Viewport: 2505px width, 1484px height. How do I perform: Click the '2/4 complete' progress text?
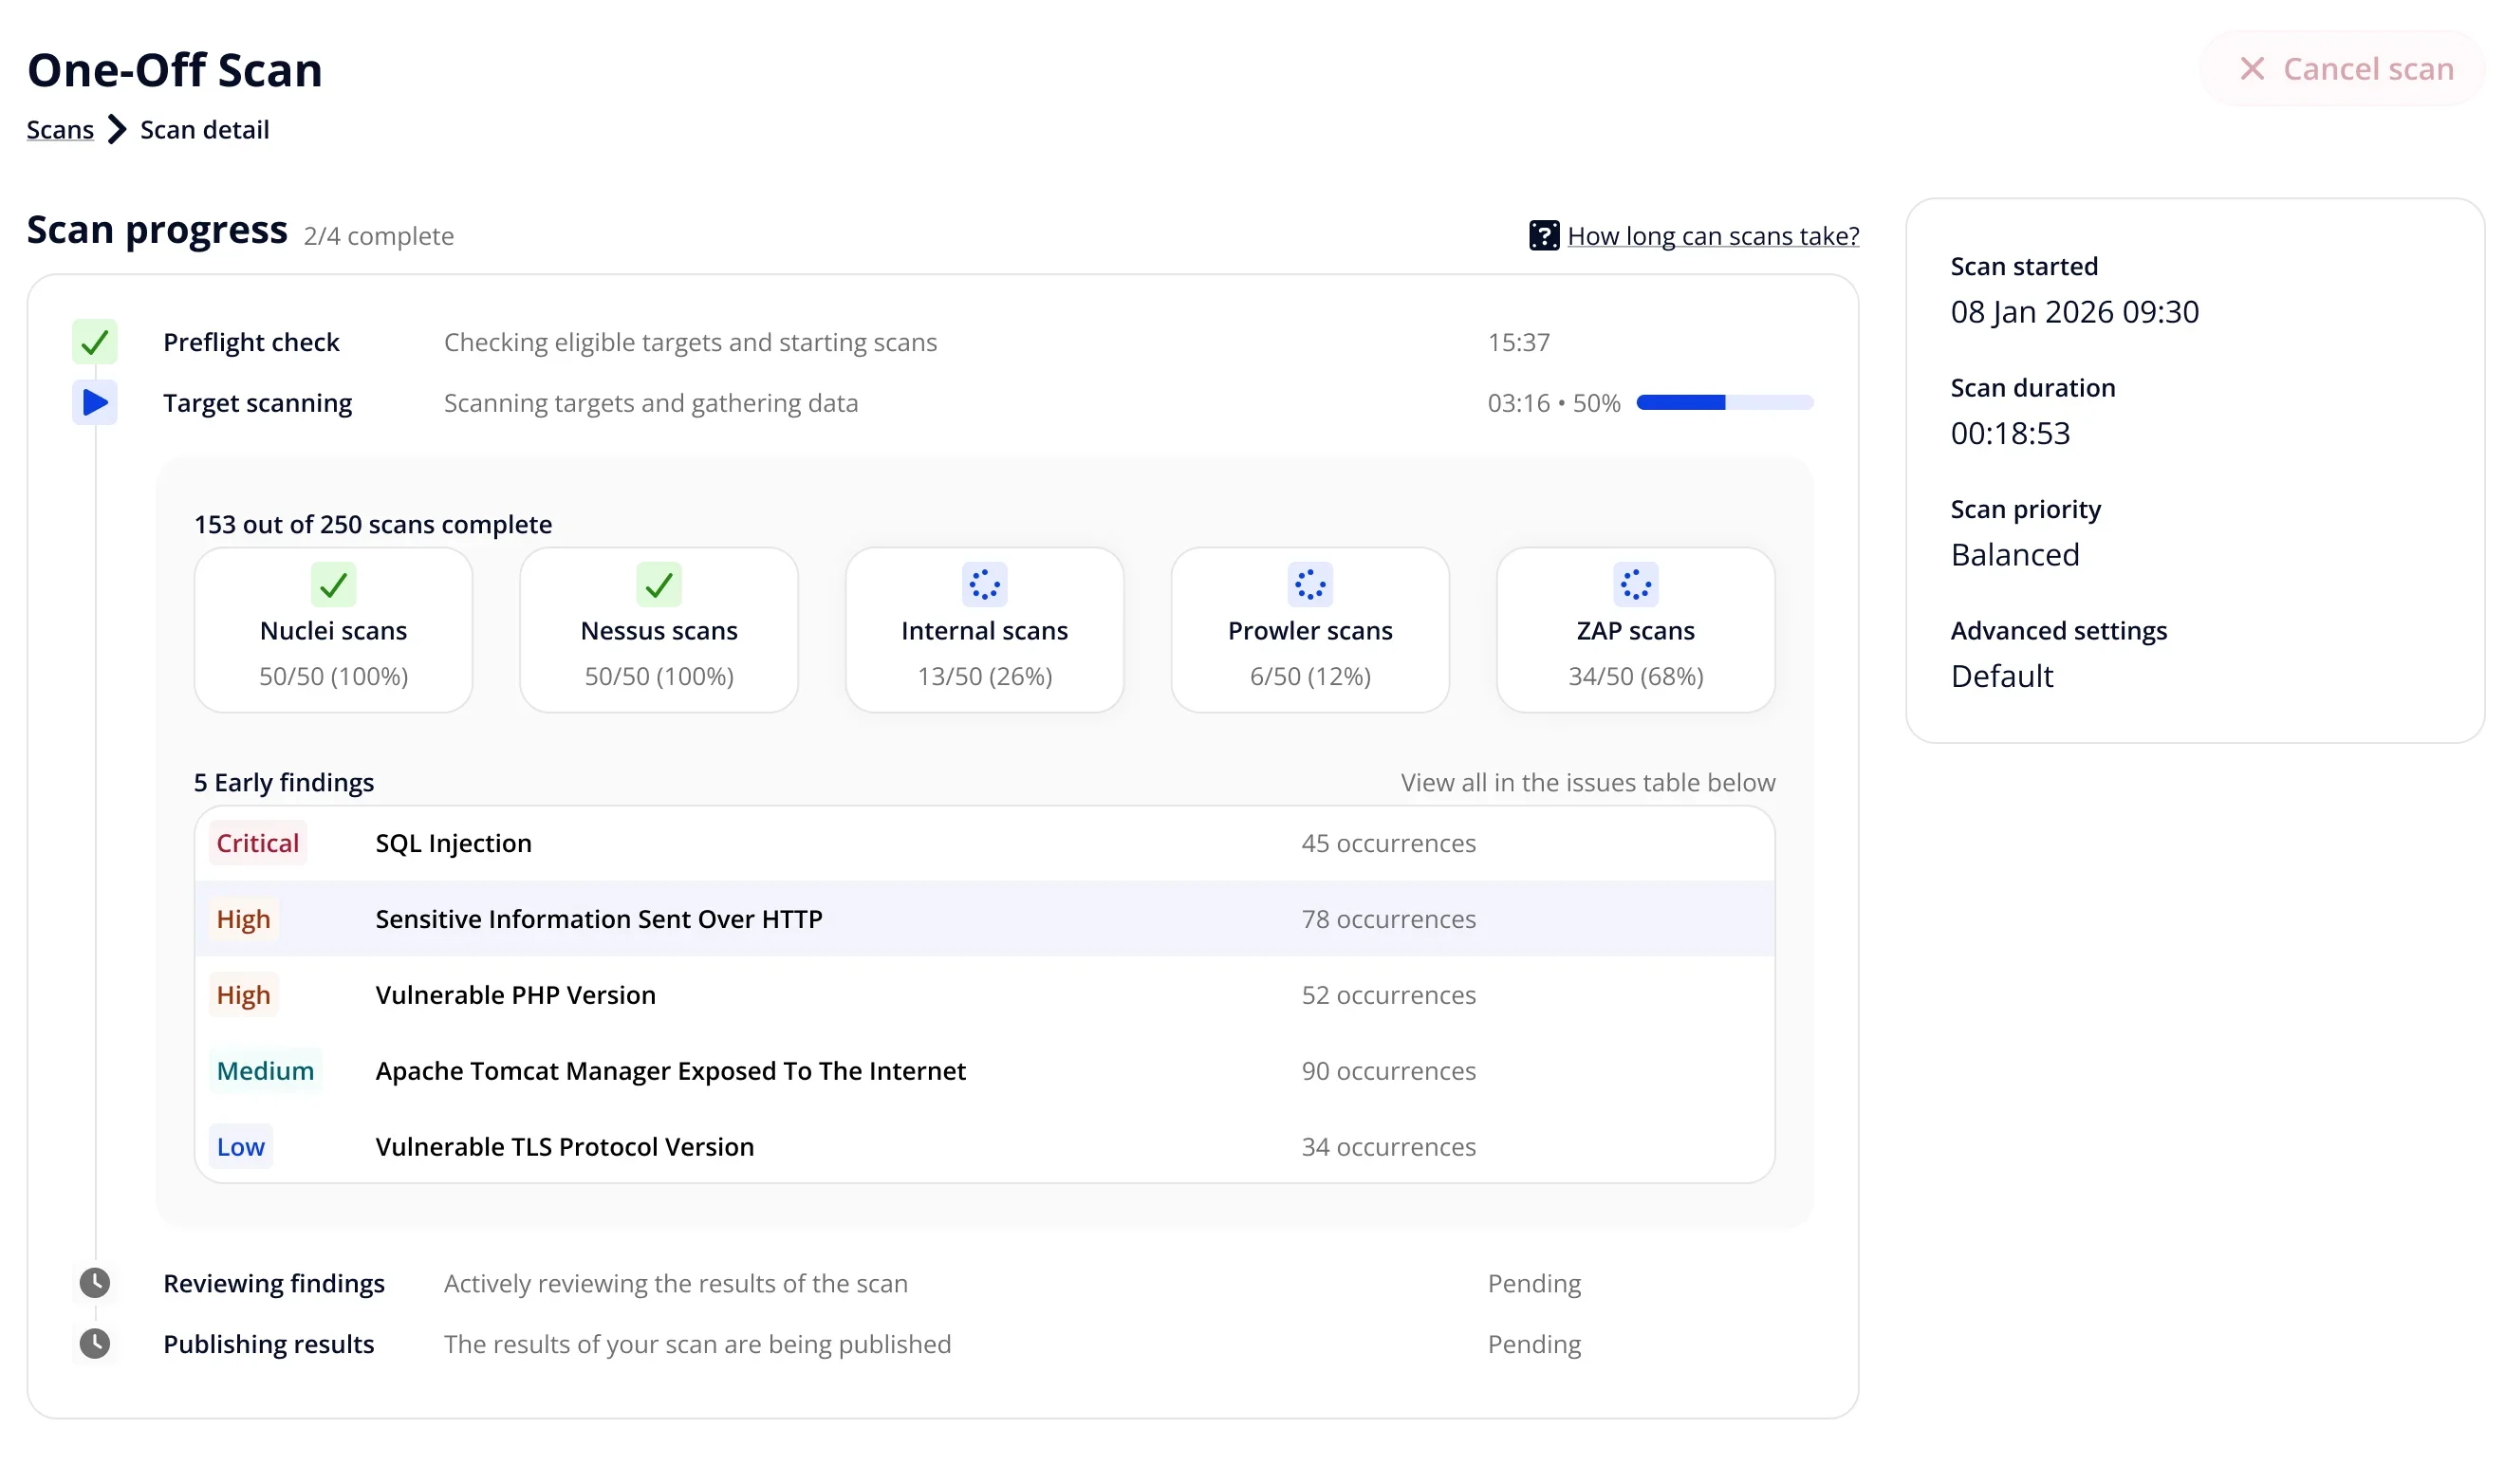point(379,237)
